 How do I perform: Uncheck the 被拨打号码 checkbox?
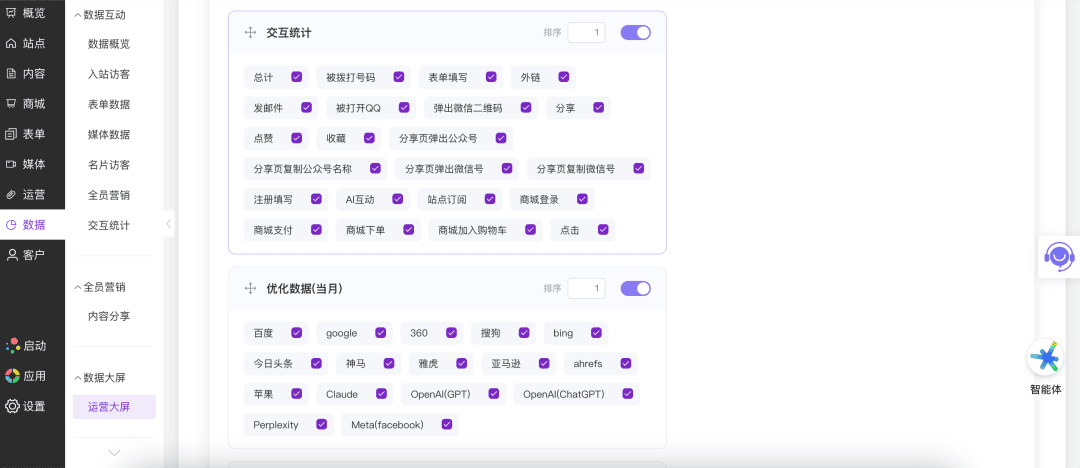coord(399,77)
